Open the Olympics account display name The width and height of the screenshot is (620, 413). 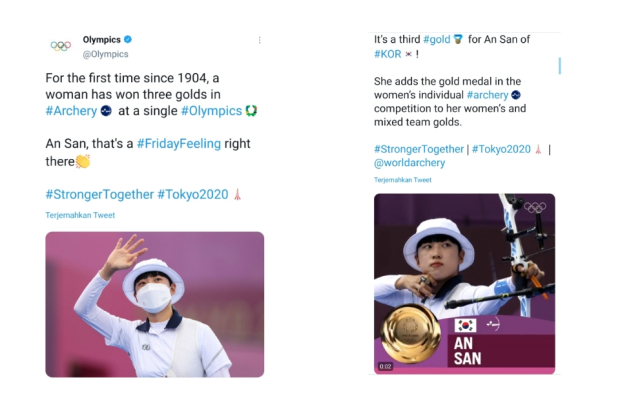click(x=101, y=39)
